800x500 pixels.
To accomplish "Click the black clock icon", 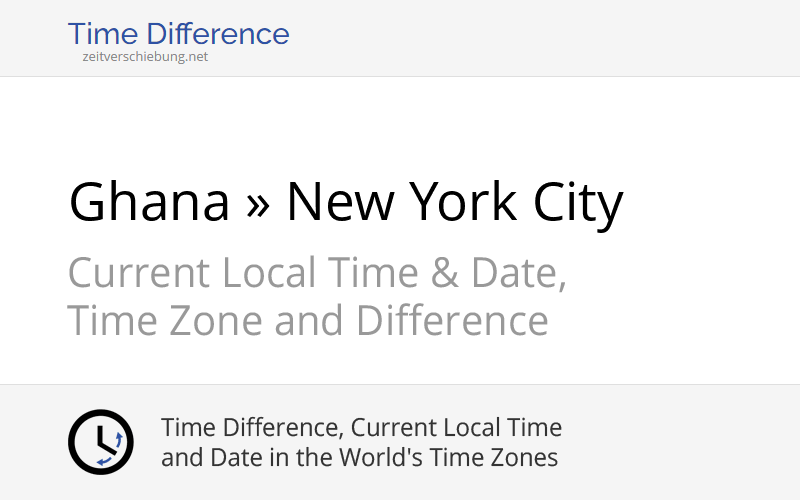I will (x=100, y=442).
